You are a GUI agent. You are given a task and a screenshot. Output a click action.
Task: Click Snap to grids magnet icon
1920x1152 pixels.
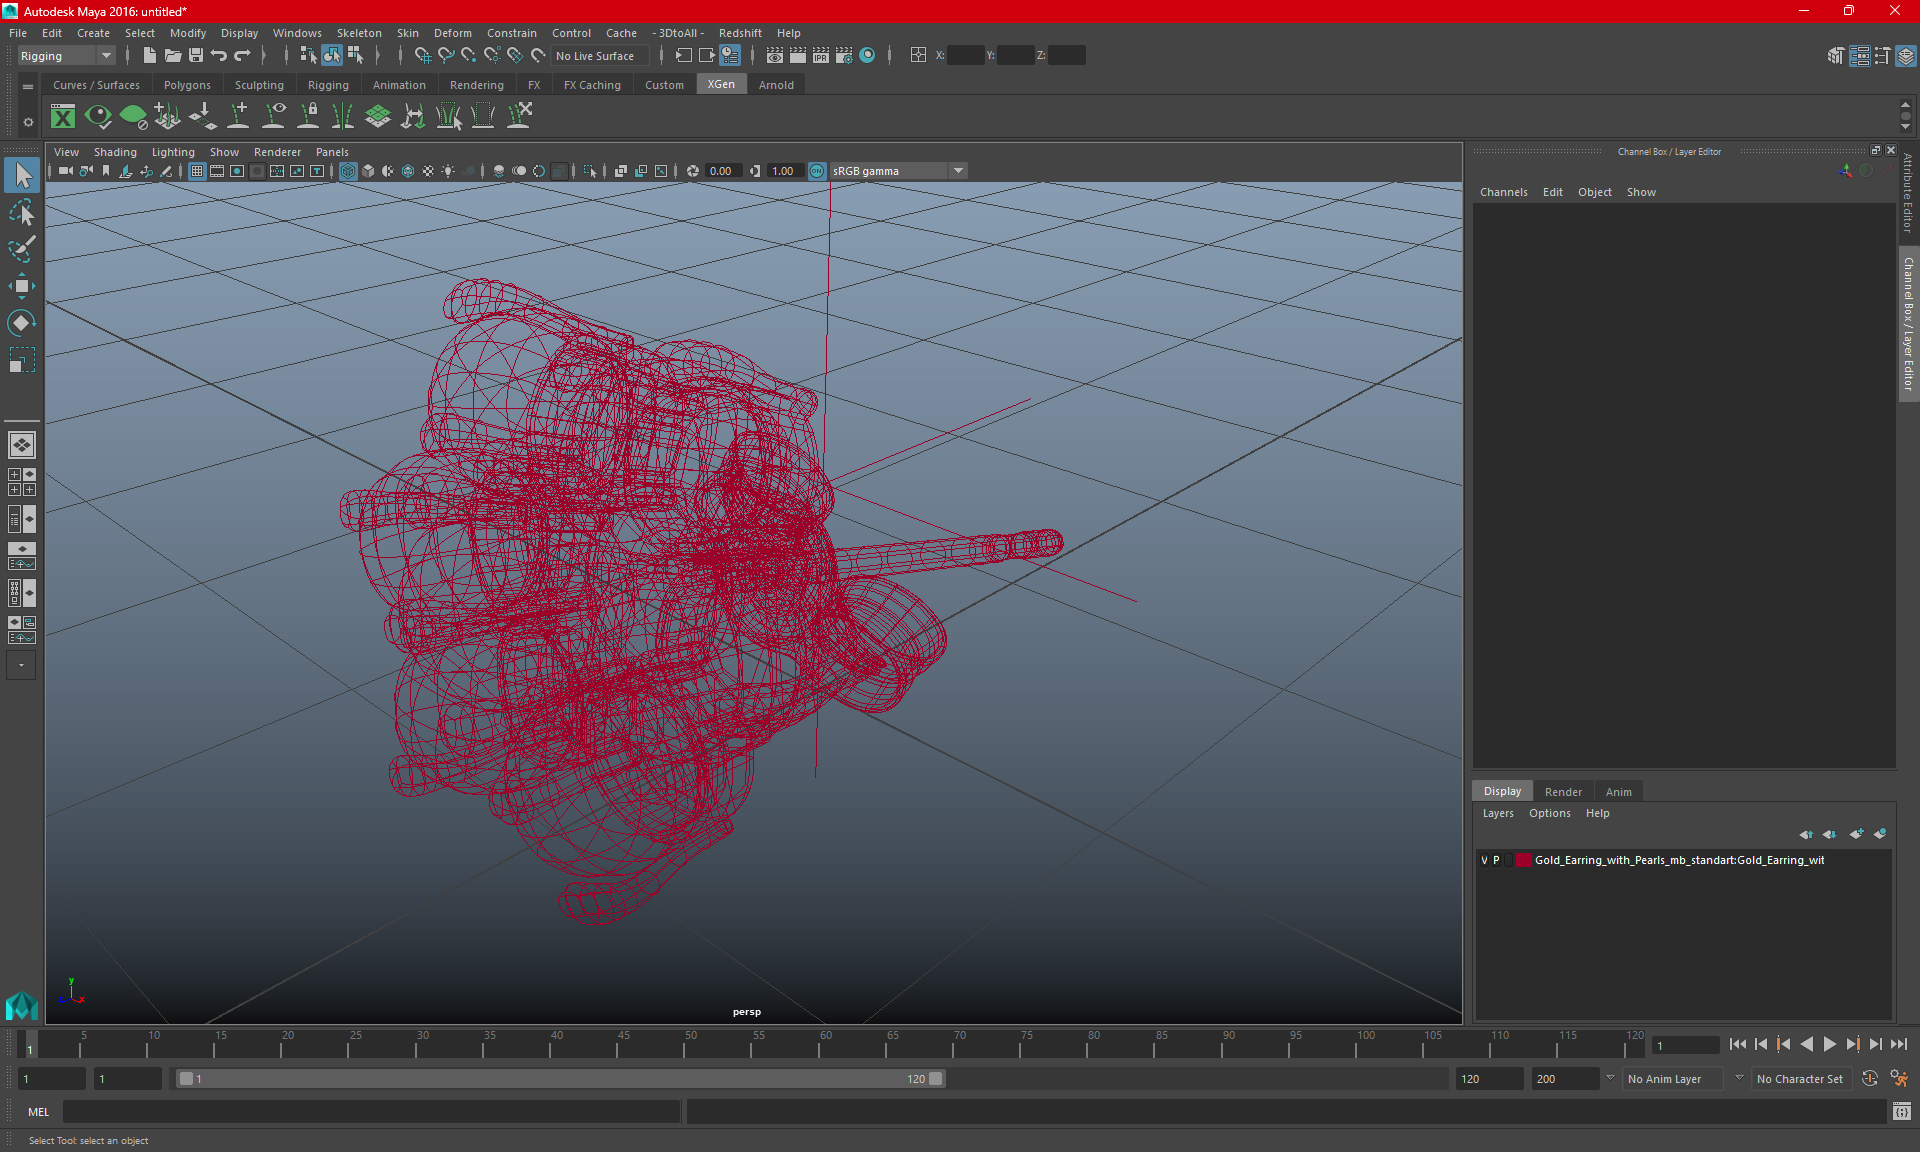(422, 56)
